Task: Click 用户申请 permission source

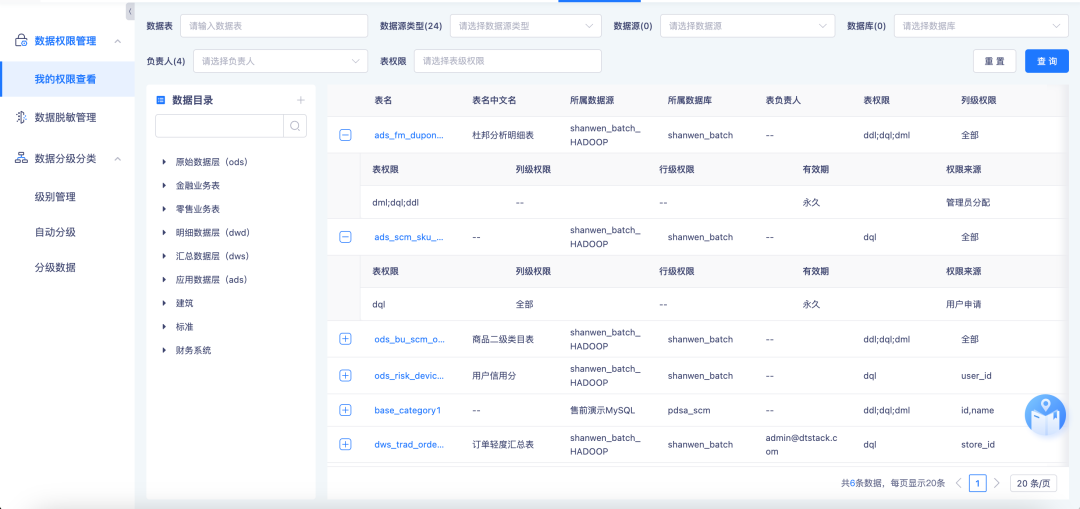Action: [x=964, y=304]
